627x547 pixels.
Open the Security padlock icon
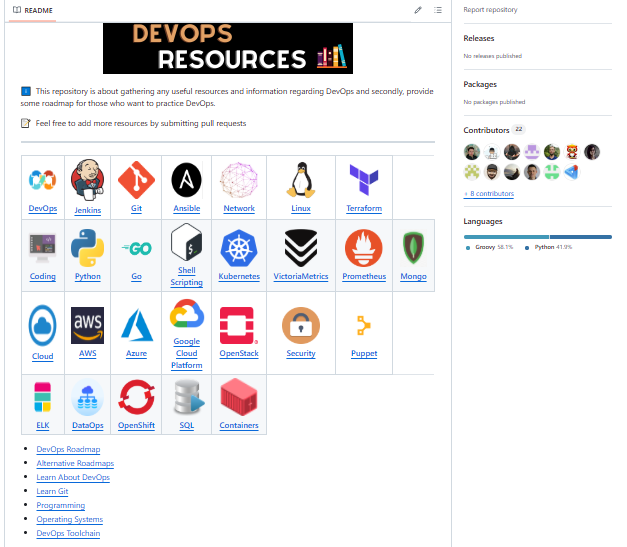pyautogui.click(x=301, y=325)
